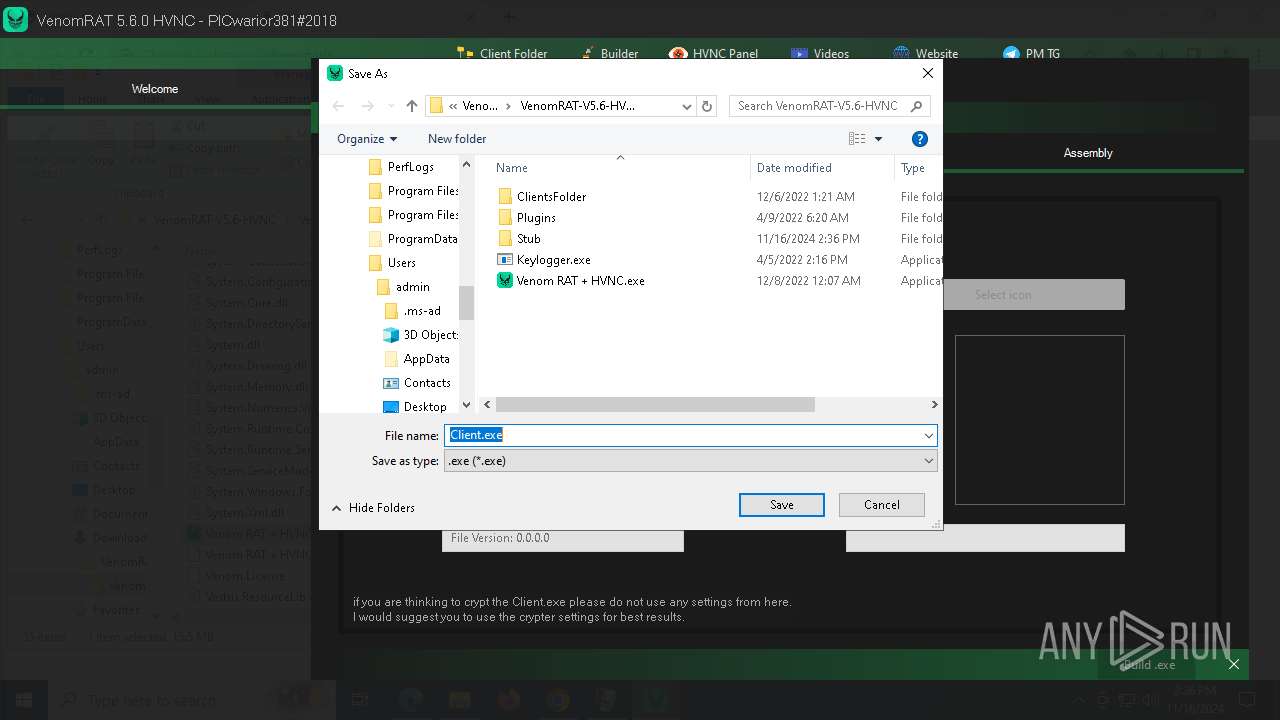Sort by Date modified column

[x=794, y=168]
